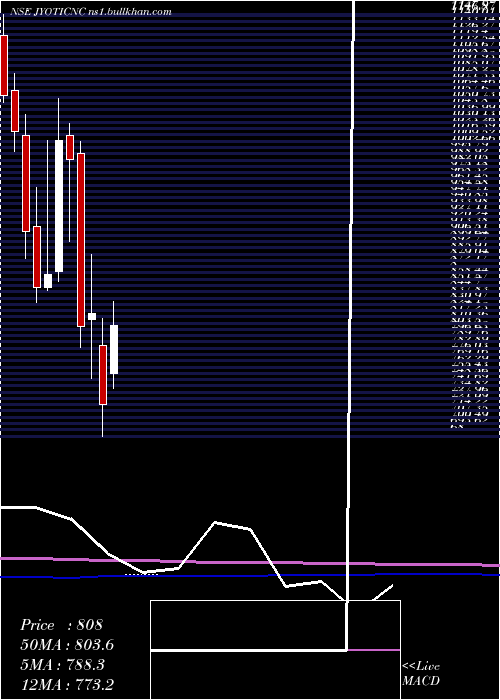Select the Price : 808 readout
Image resolution: width=500 pixels, height=700 pixels.
62,625
